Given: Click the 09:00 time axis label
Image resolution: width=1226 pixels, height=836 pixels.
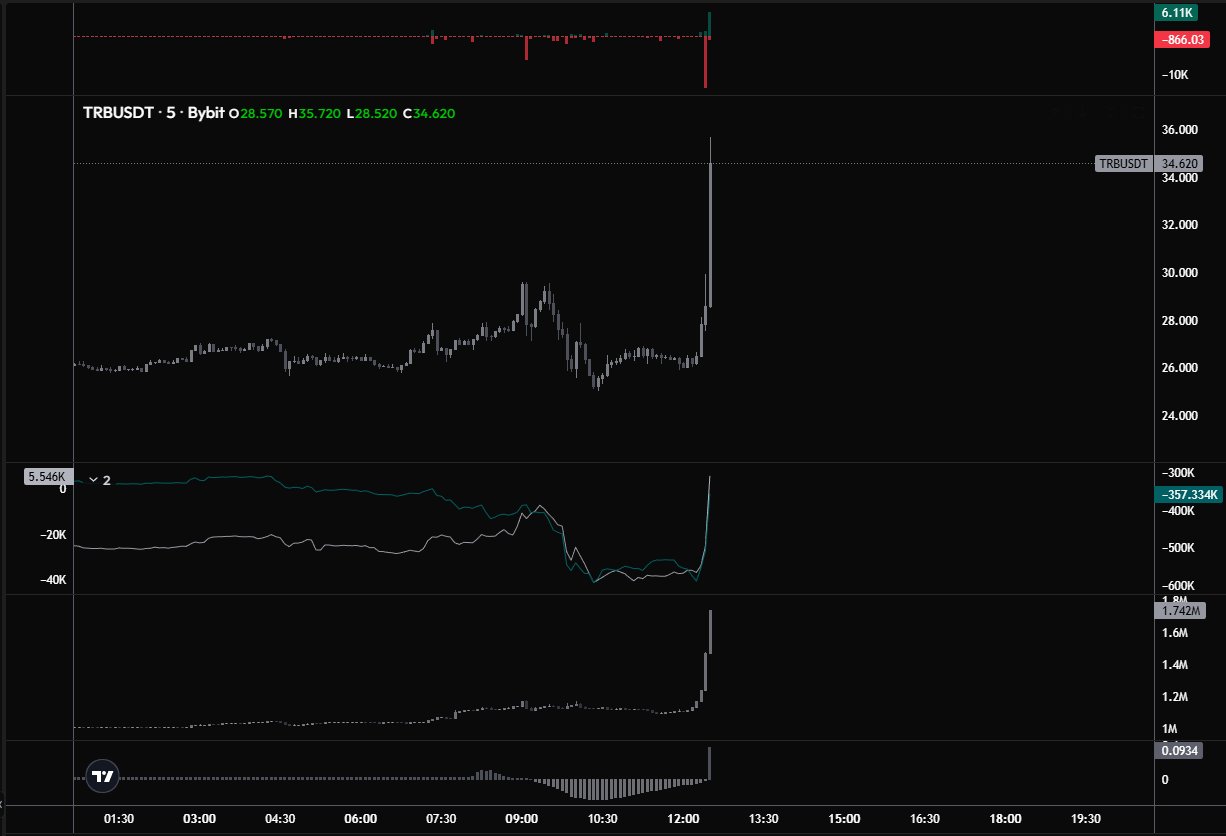Looking at the screenshot, I should (x=522, y=818).
